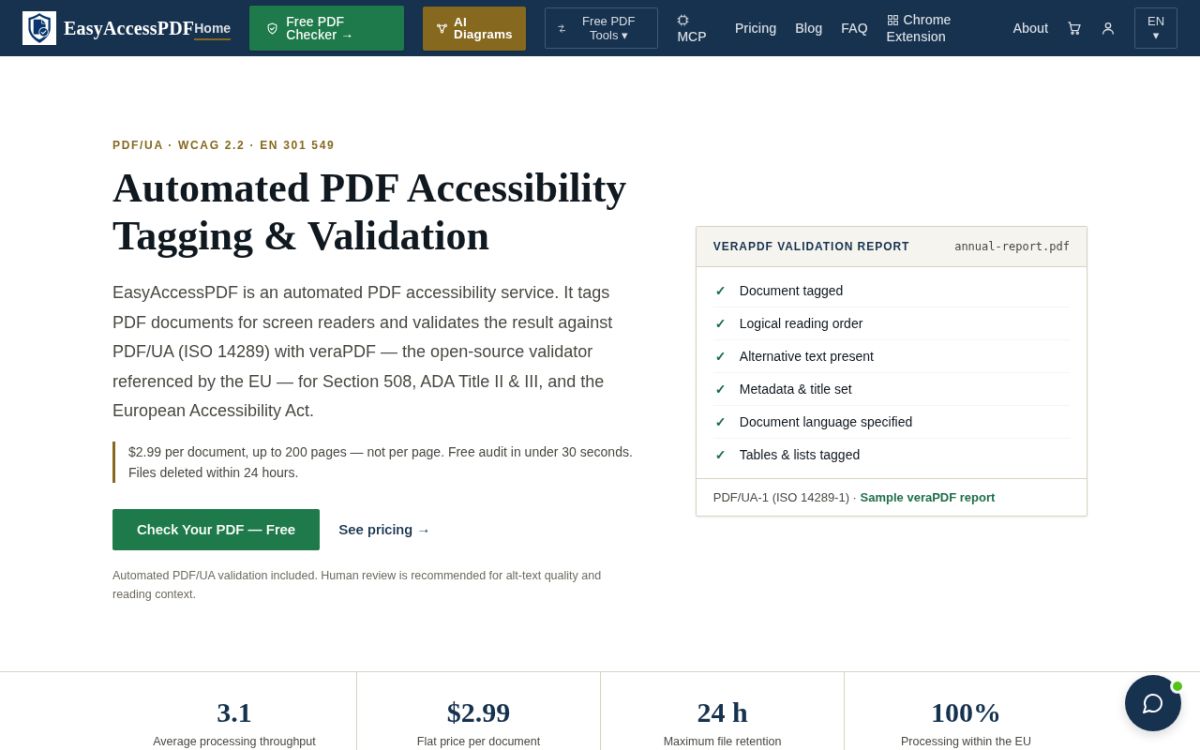Open the EN language selector
The height and width of the screenshot is (750, 1200).
click(x=1155, y=28)
